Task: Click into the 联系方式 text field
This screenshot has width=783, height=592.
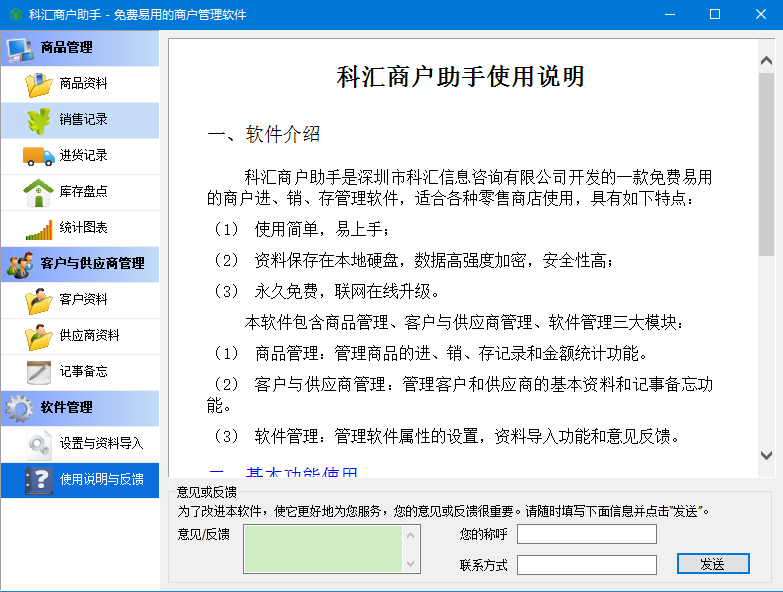Action: click(x=586, y=565)
